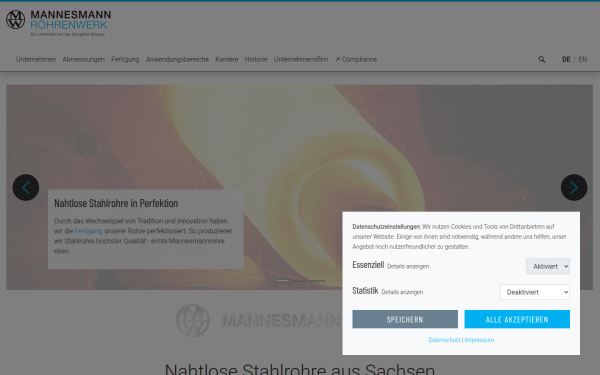This screenshot has width=600, height=375.
Task: Follow the external Compliance link
Action: (x=356, y=59)
